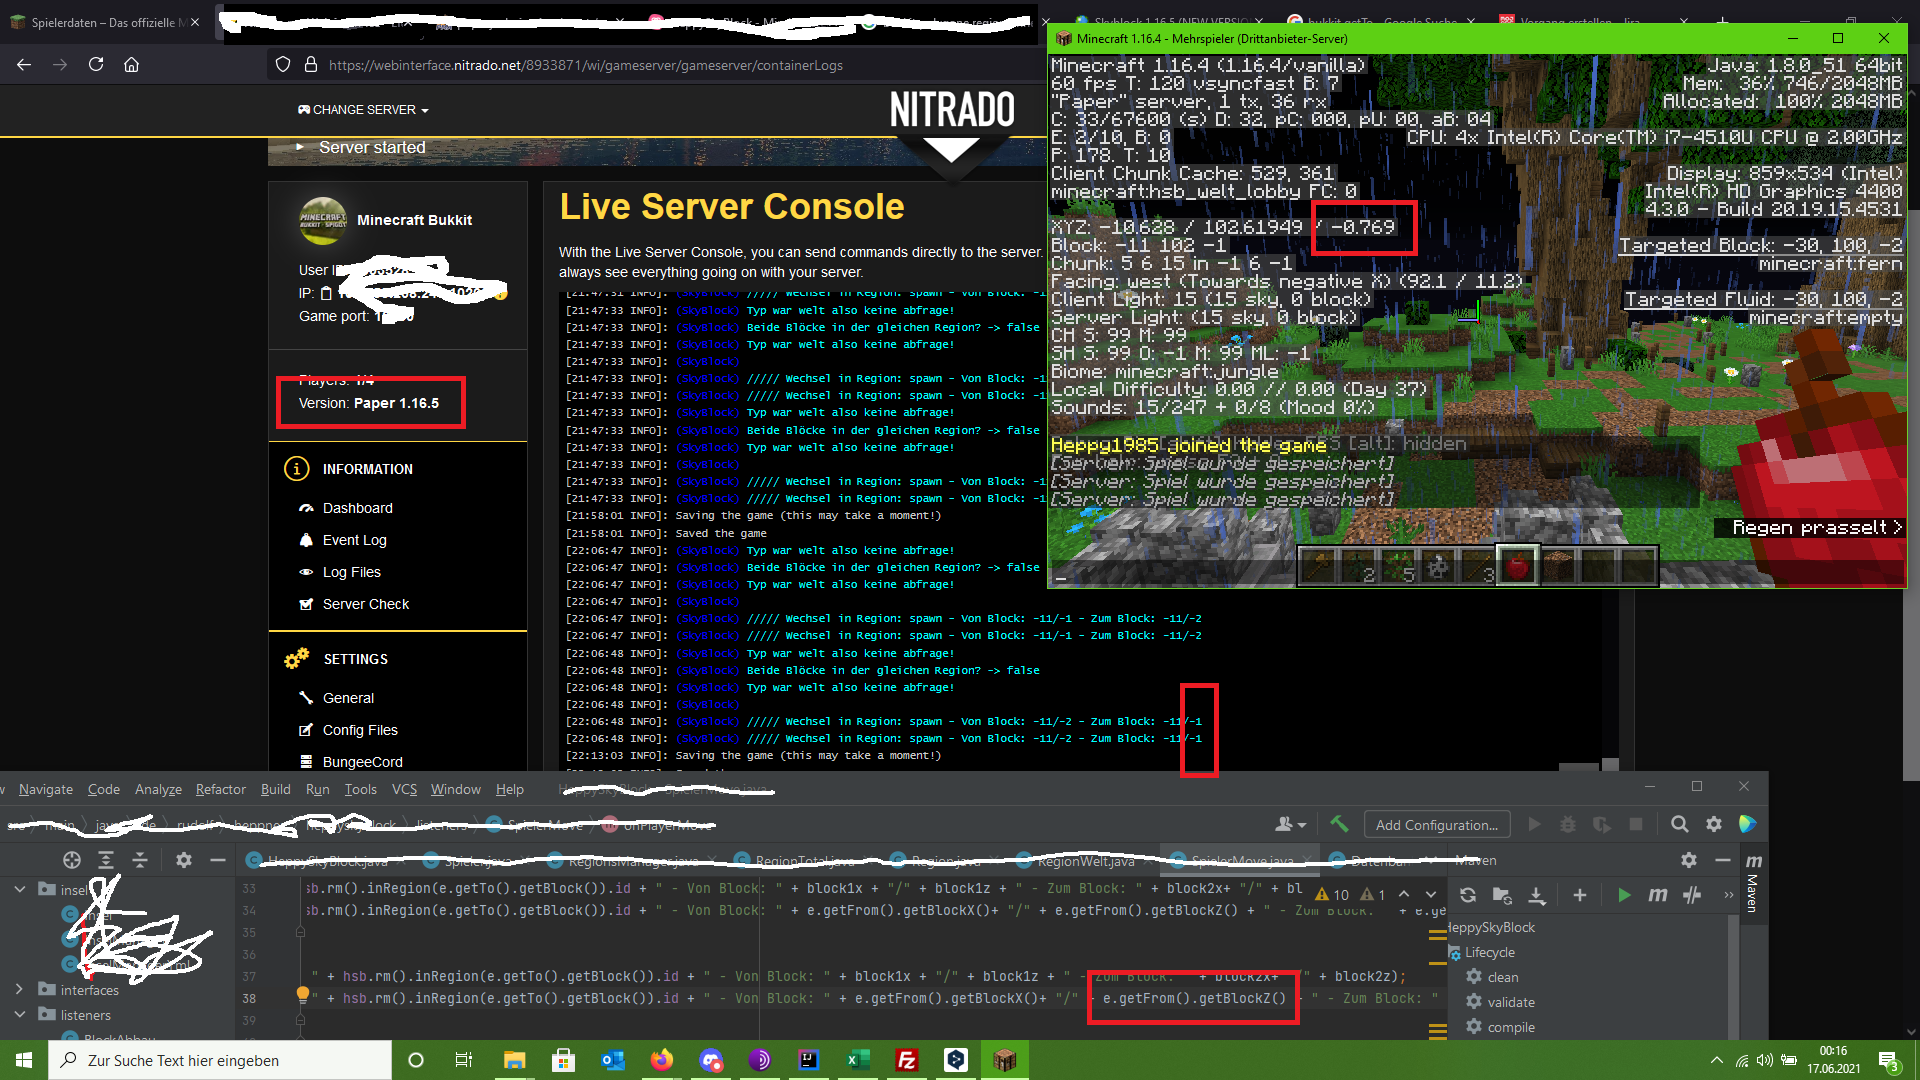This screenshot has width=1920, height=1080.
Task: Click Add Configuration button
Action: pos(1436,825)
